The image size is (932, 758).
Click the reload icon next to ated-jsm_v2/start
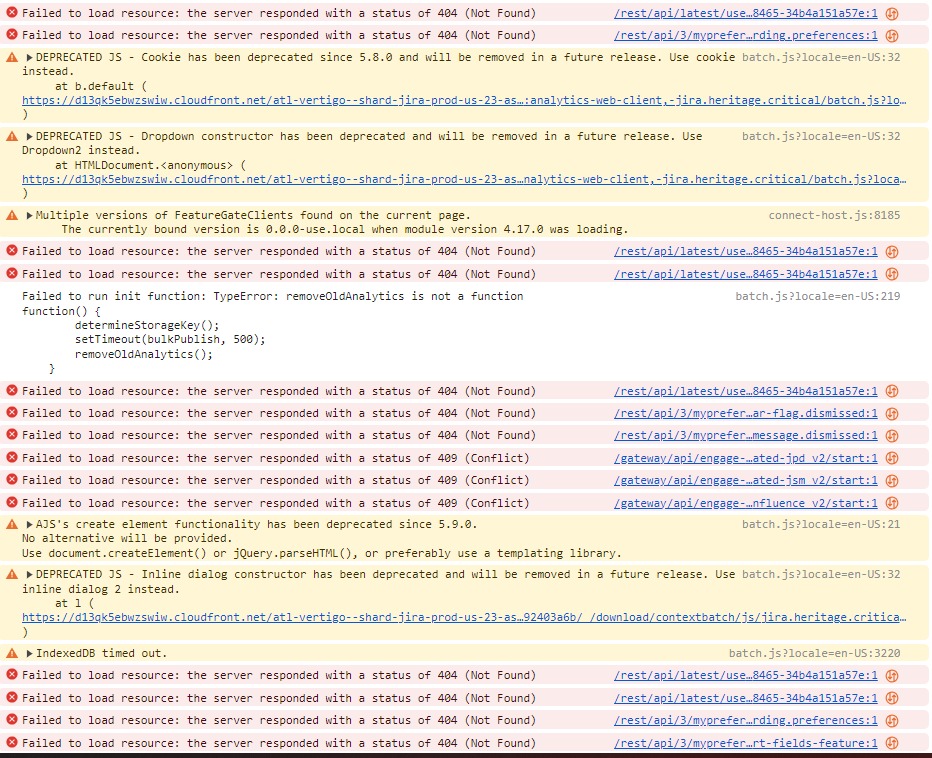click(892, 480)
